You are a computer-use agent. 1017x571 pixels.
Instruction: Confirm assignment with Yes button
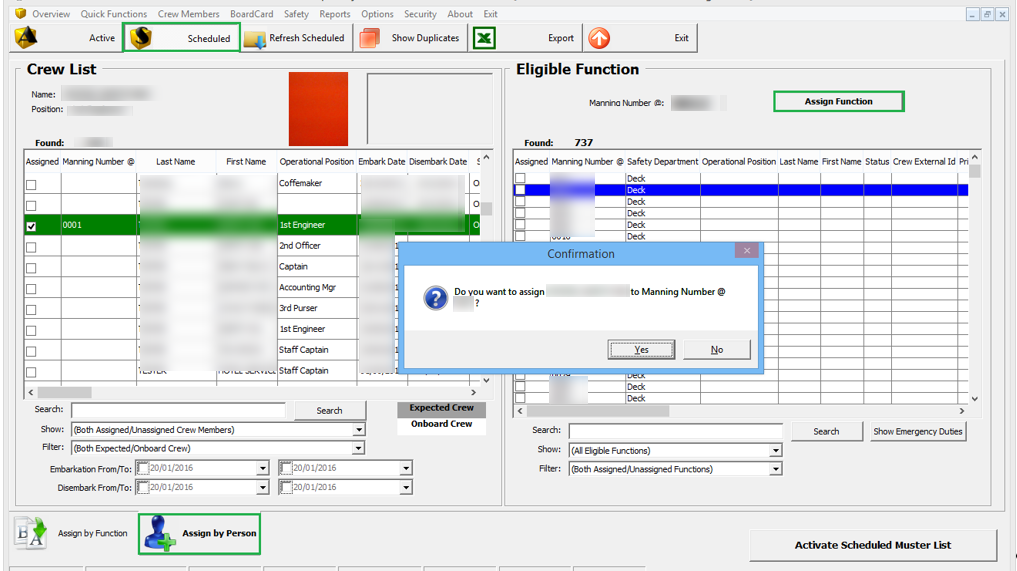coord(641,350)
